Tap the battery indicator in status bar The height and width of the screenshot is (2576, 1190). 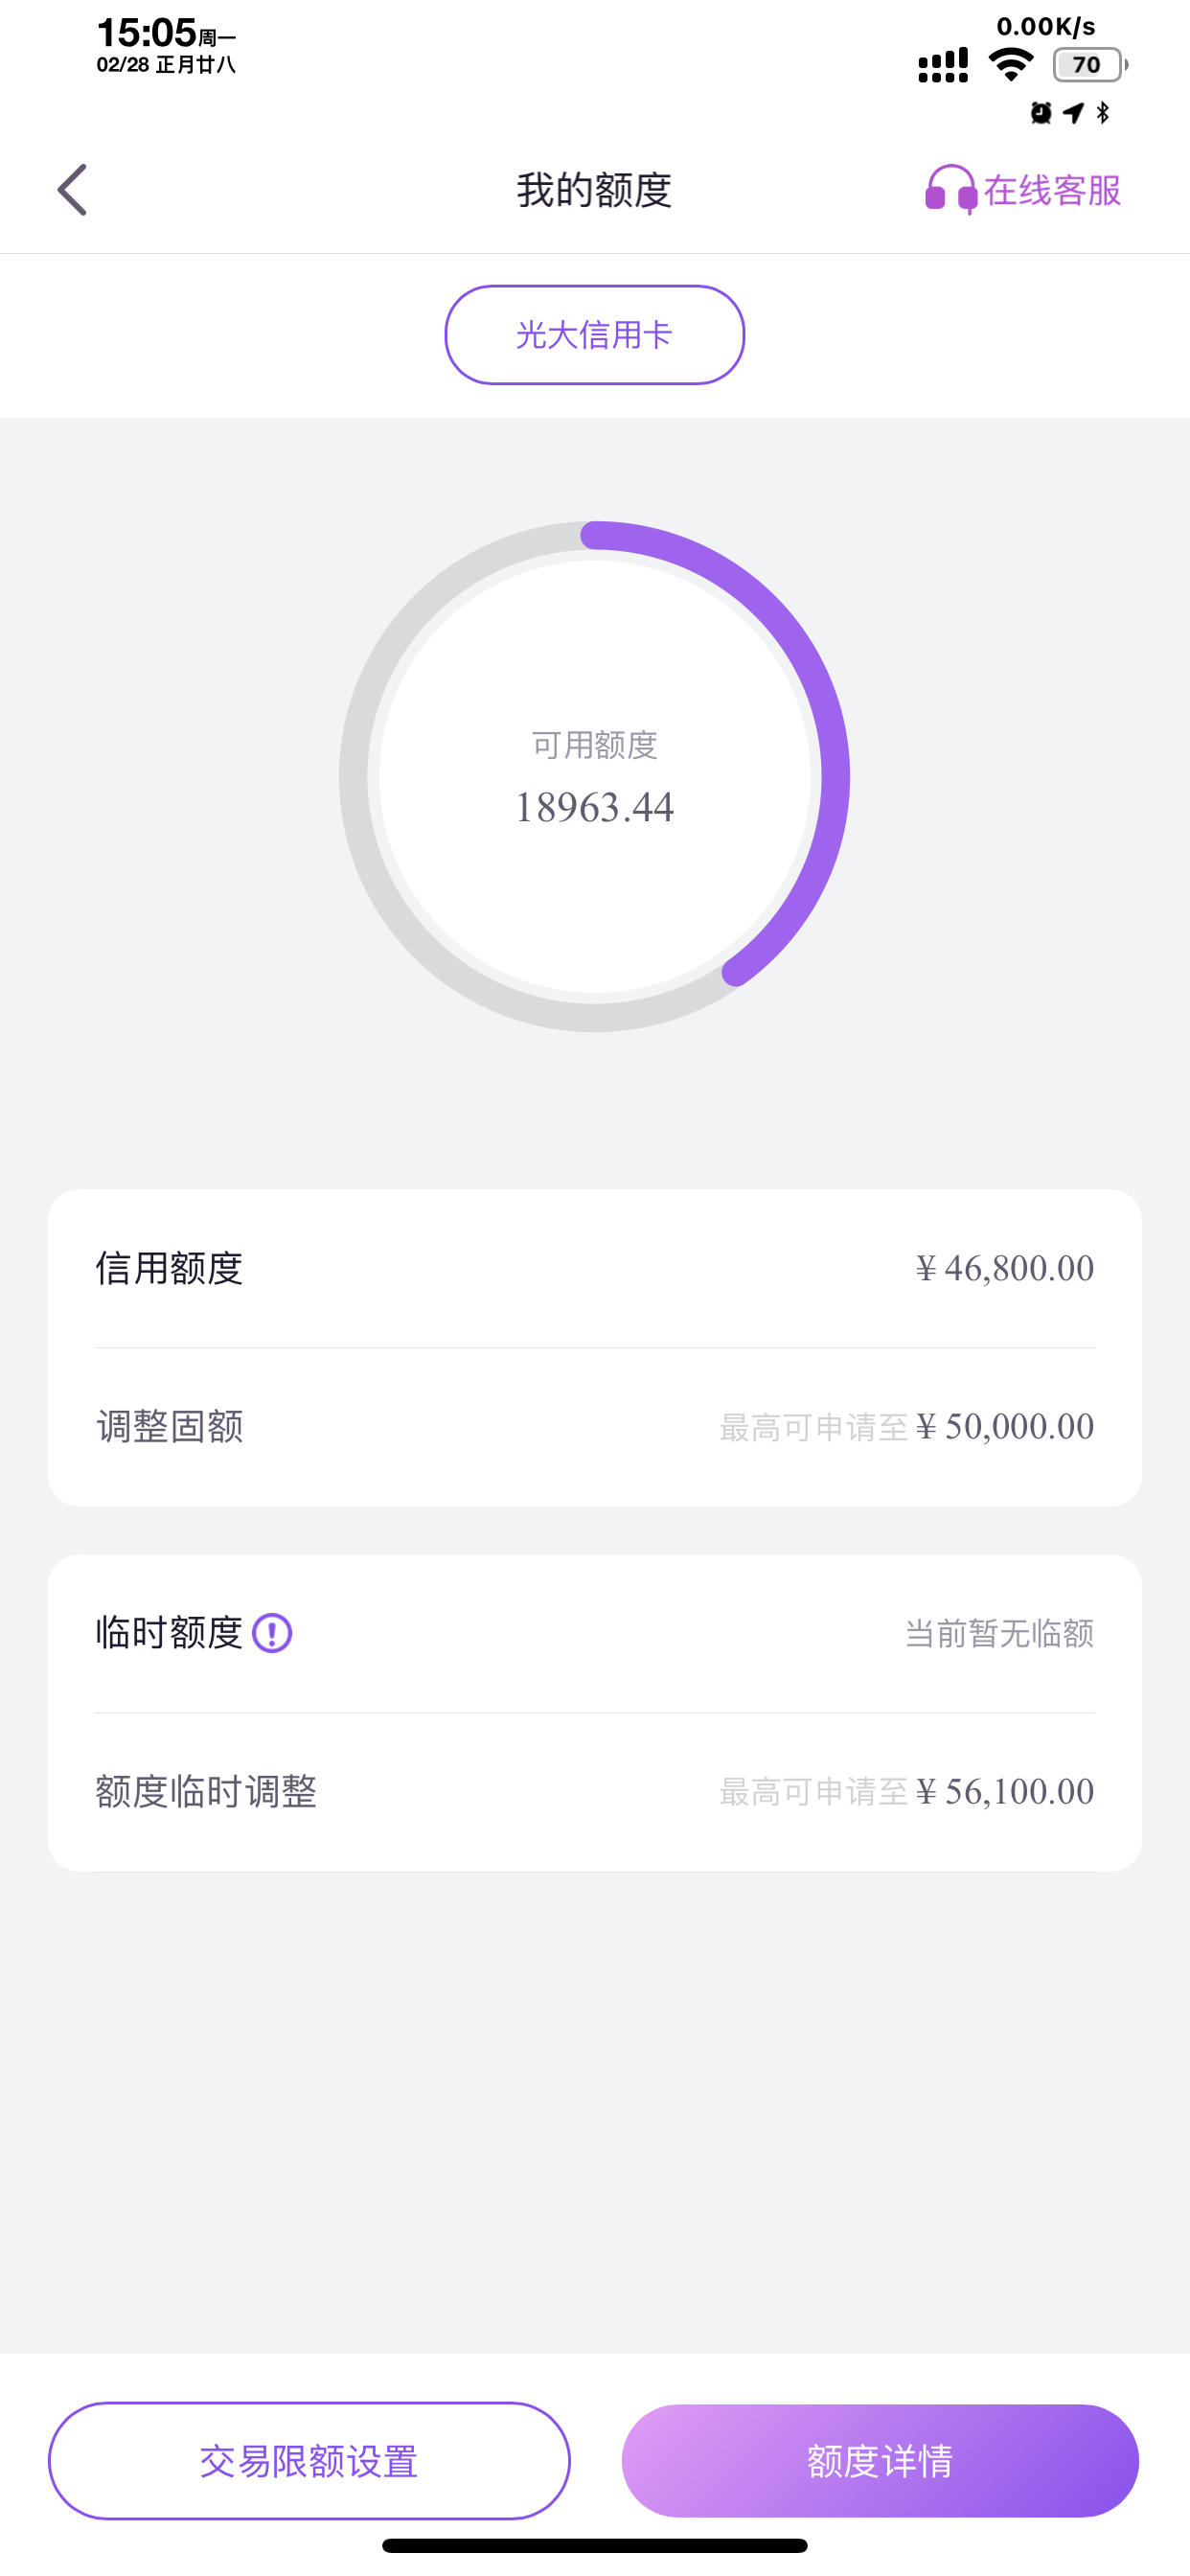[x=1090, y=65]
